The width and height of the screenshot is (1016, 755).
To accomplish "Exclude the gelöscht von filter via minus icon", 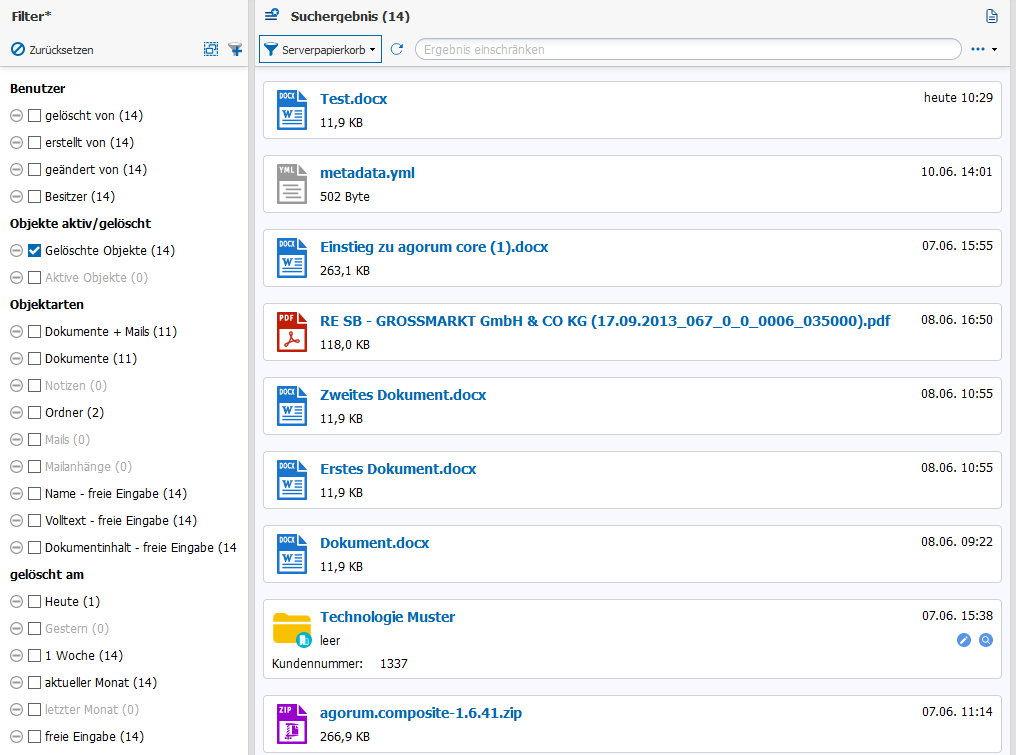I will pos(17,116).
